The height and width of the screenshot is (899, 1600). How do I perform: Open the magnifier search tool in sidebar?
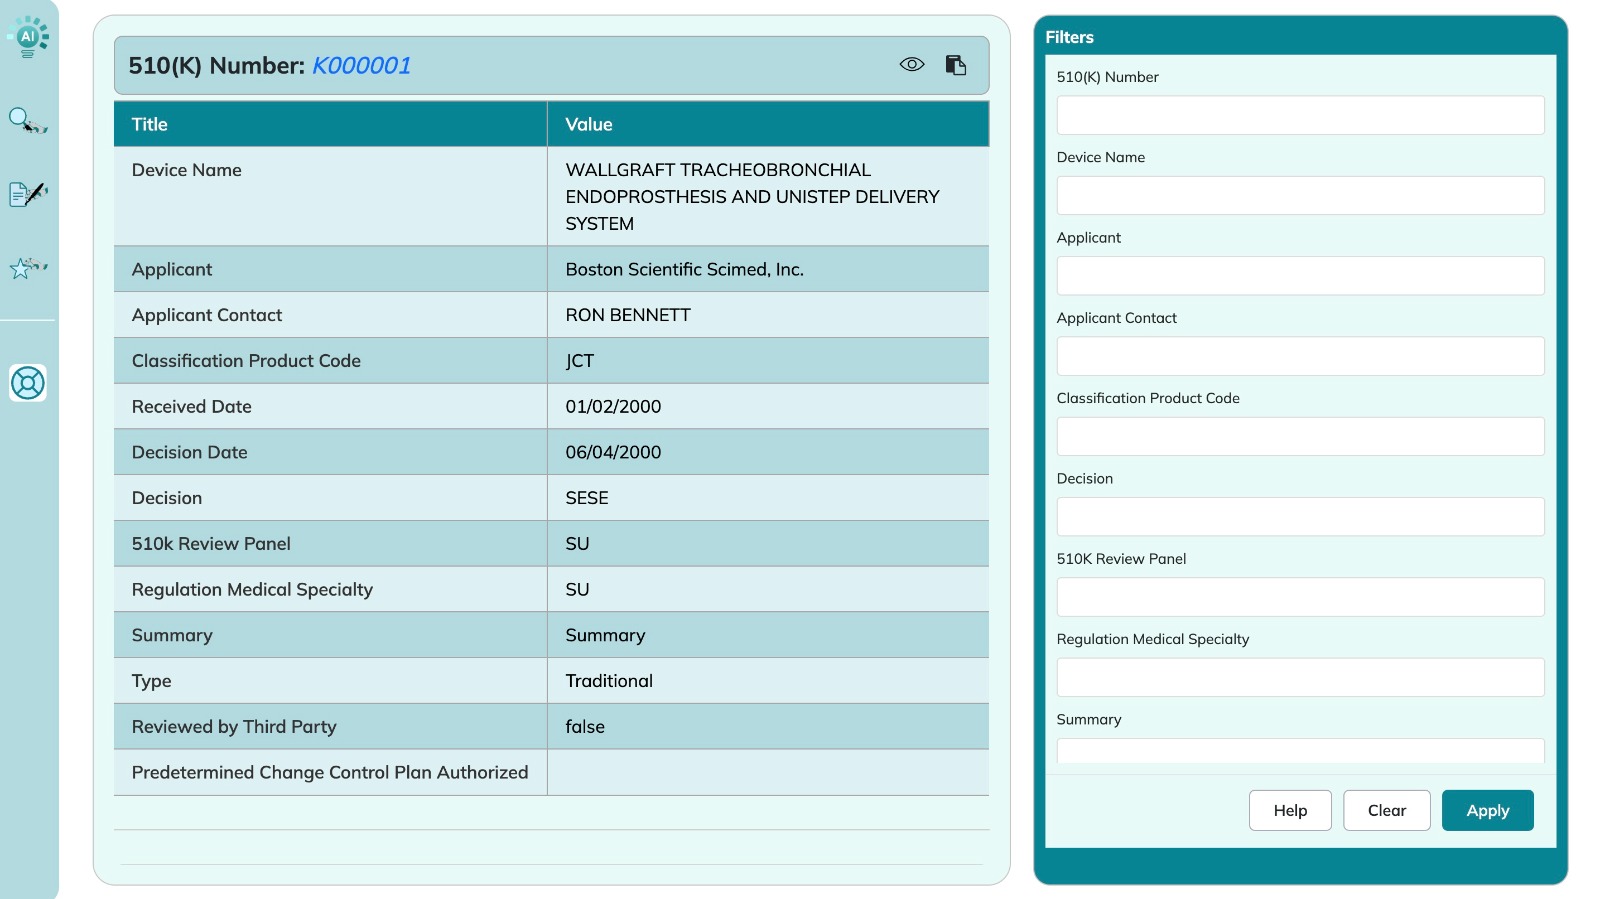point(27,121)
